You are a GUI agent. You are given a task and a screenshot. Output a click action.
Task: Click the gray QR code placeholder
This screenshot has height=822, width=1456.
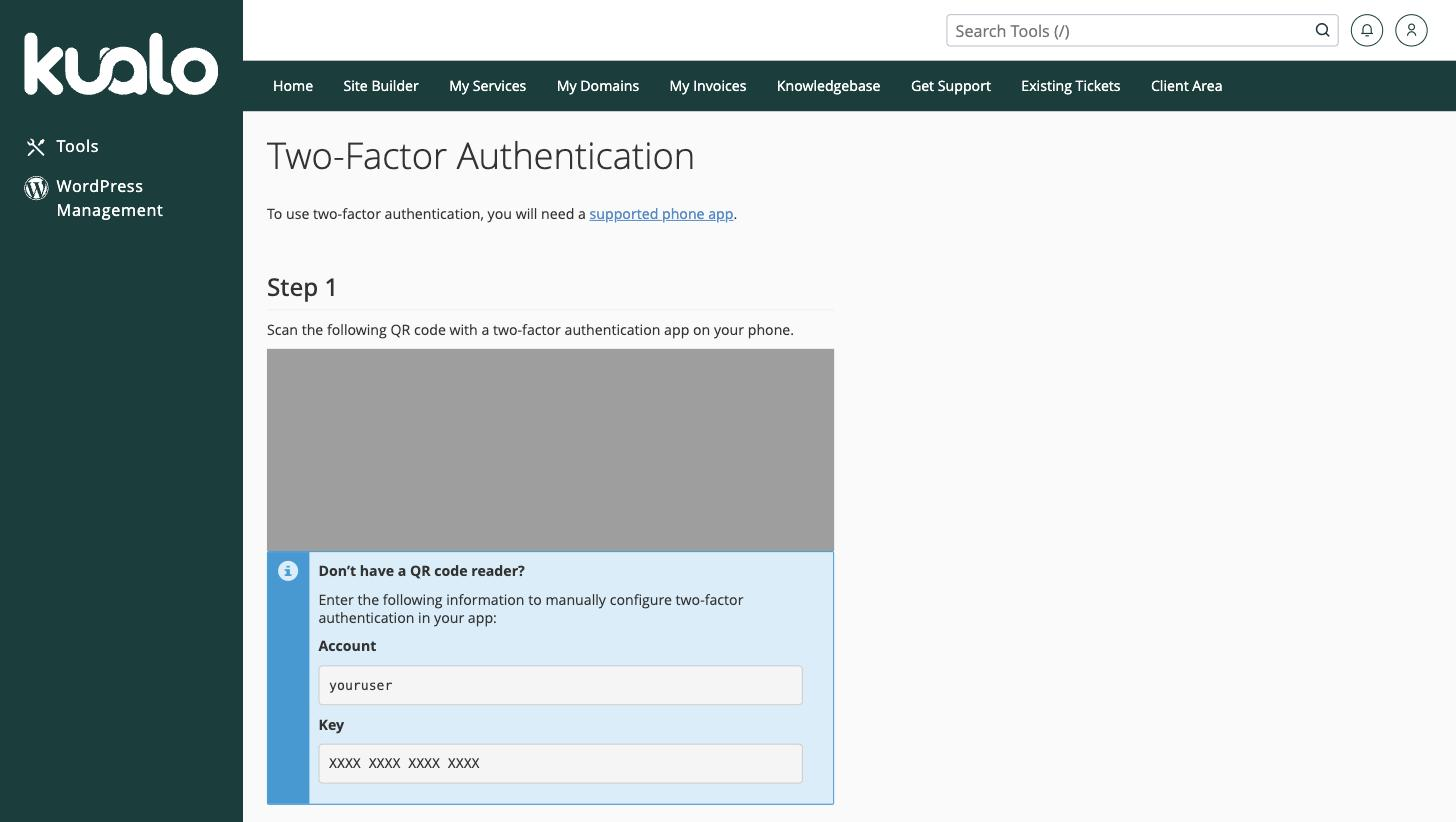(x=550, y=450)
